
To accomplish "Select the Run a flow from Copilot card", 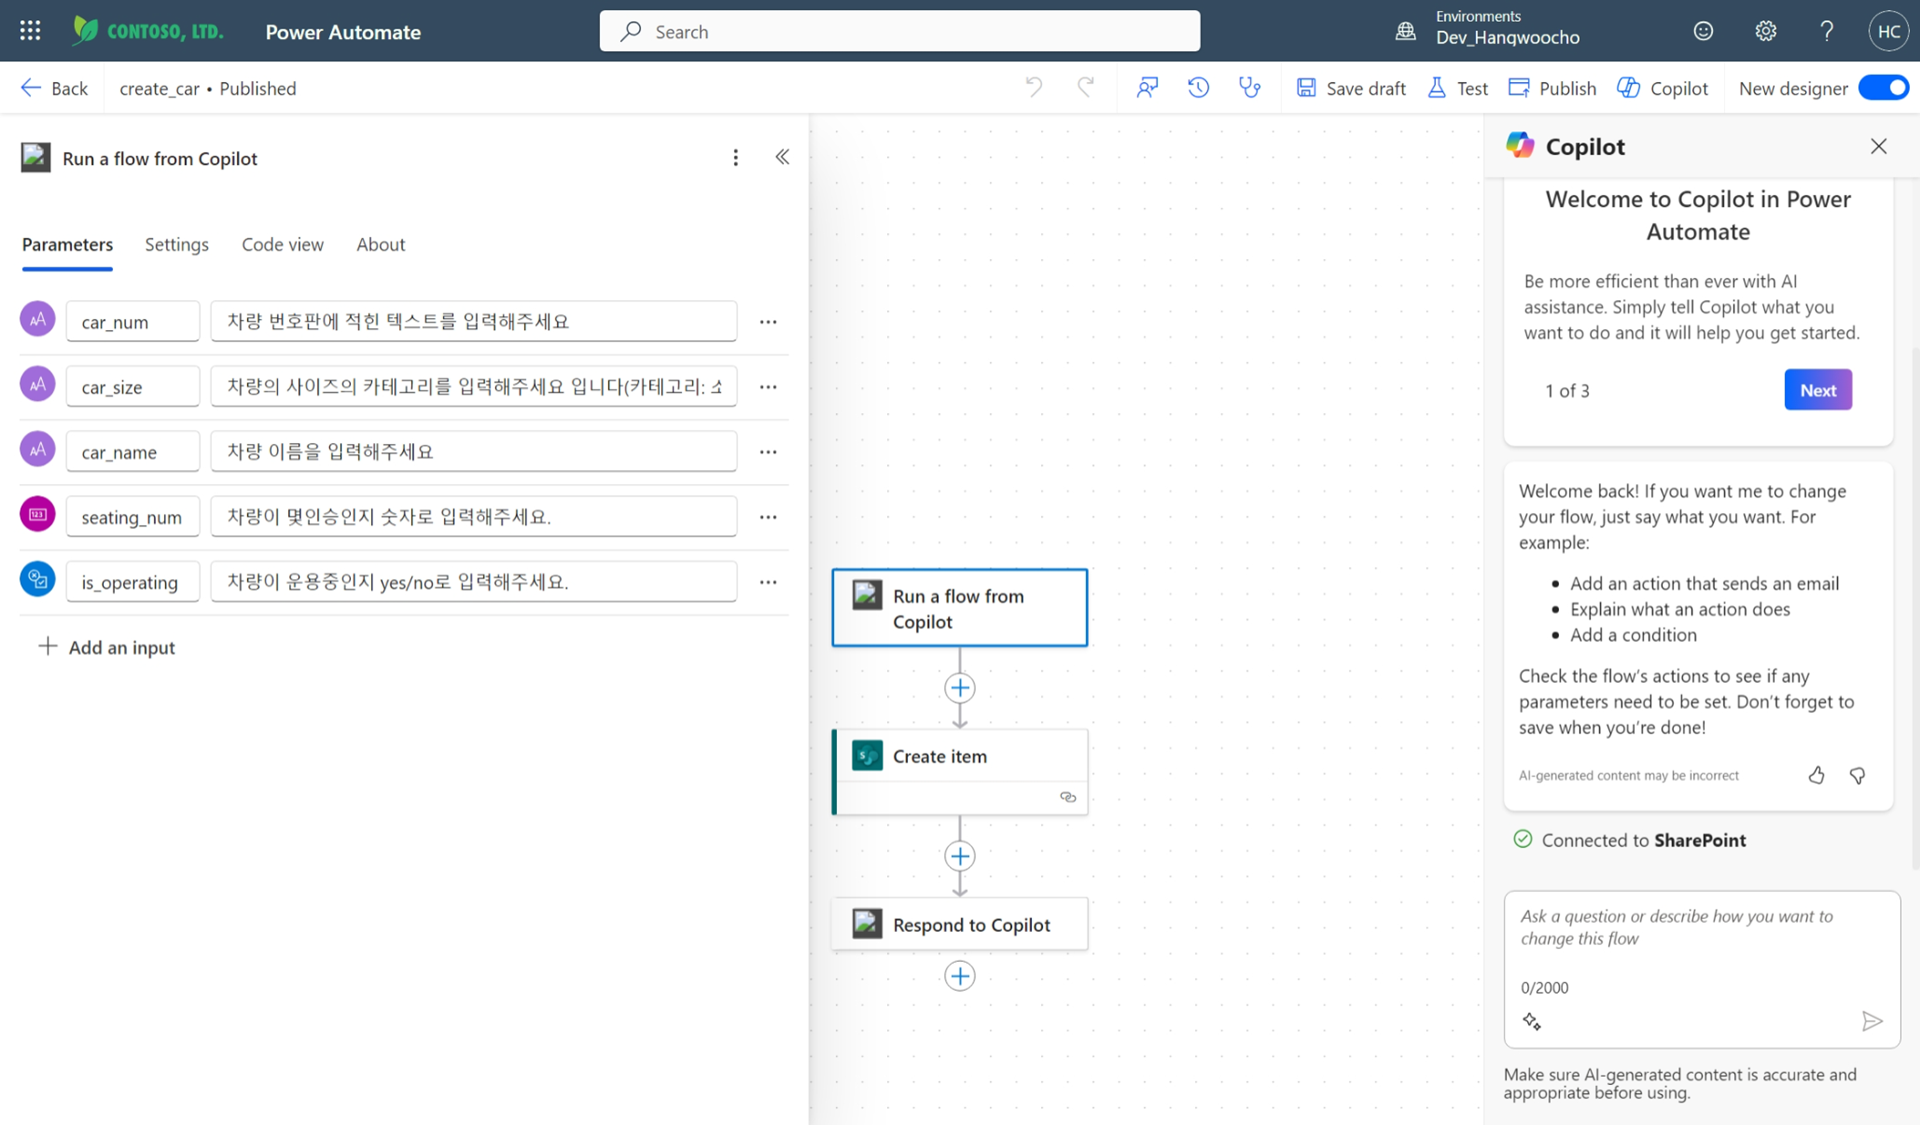I will click(960, 608).
